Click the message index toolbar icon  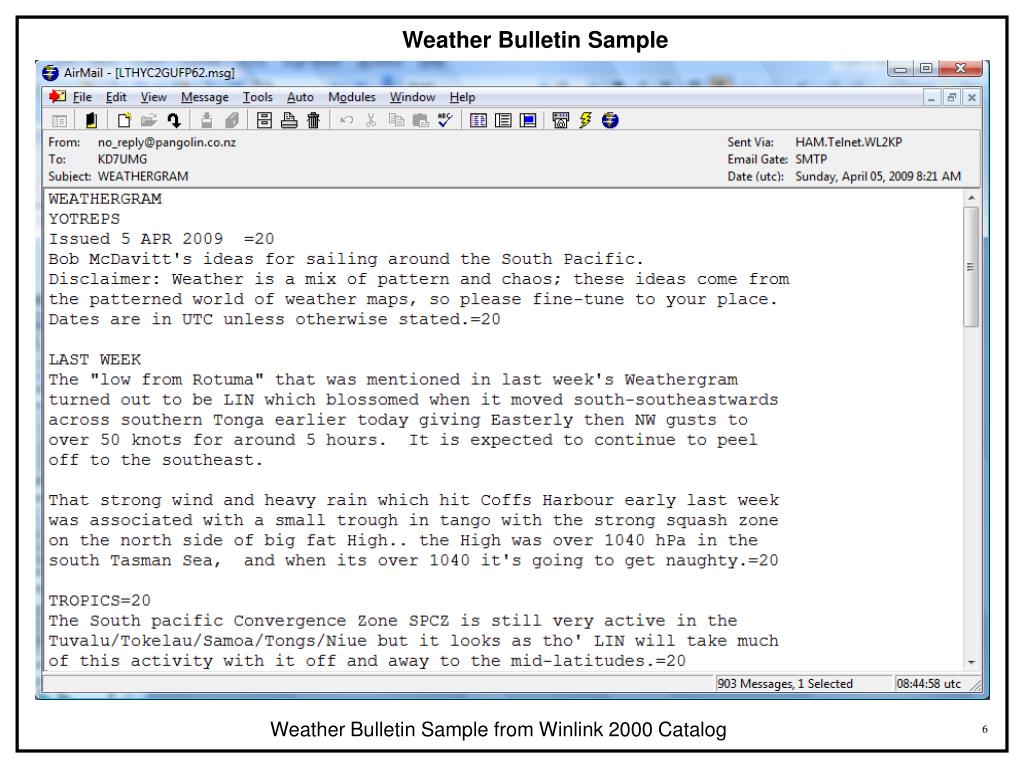(x=59, y=121)
